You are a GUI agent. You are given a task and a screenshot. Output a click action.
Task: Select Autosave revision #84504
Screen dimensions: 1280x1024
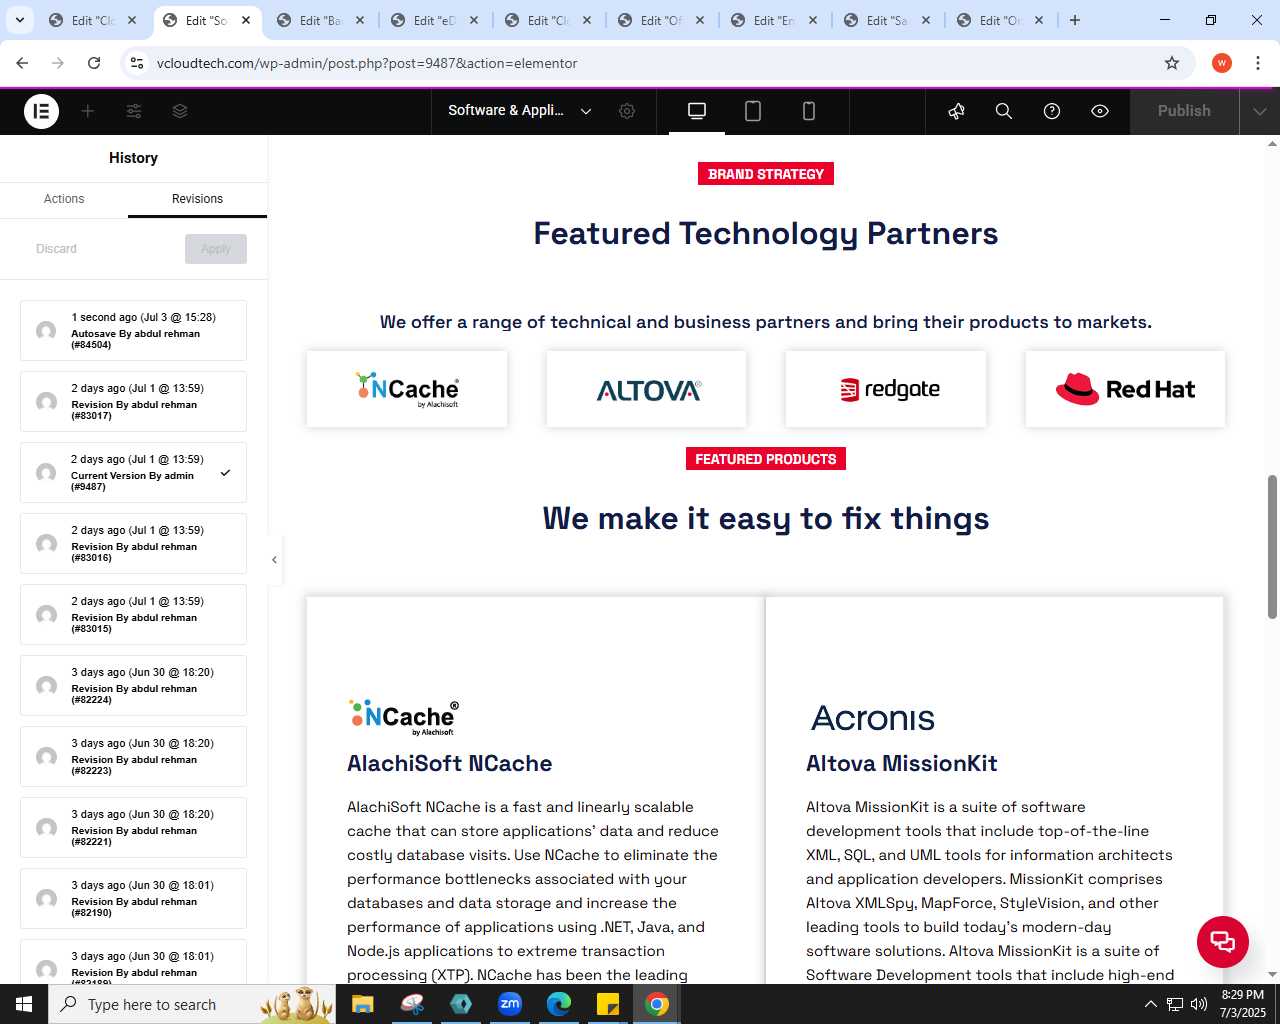[x=133, y=330]
